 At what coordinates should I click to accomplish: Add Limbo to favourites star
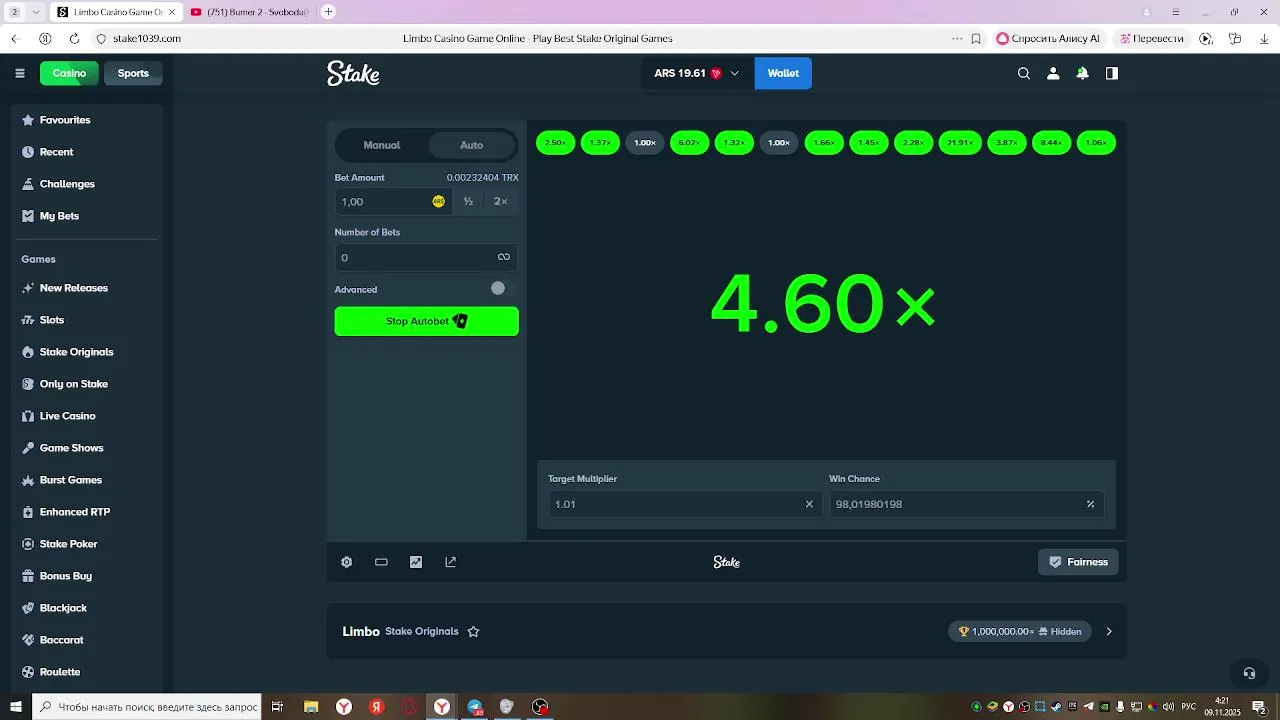pyautogui.click(x=474, y=632)
